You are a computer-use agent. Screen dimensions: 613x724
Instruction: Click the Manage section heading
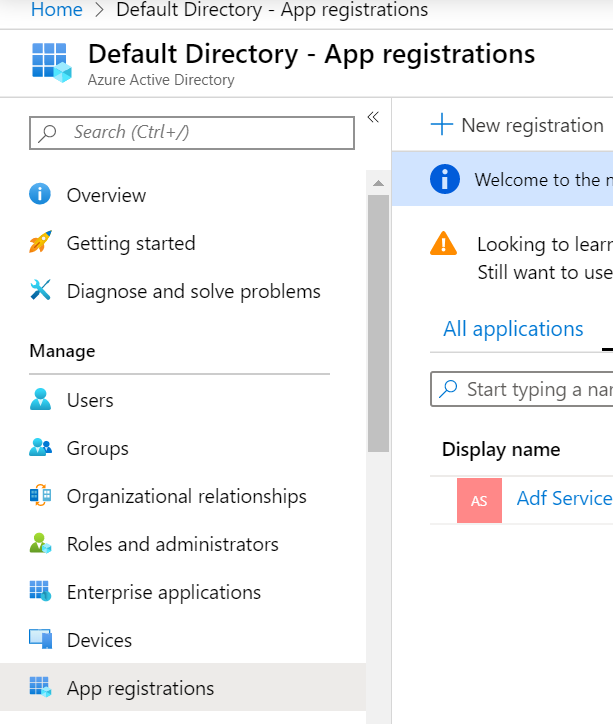click(x=62, y=351)
